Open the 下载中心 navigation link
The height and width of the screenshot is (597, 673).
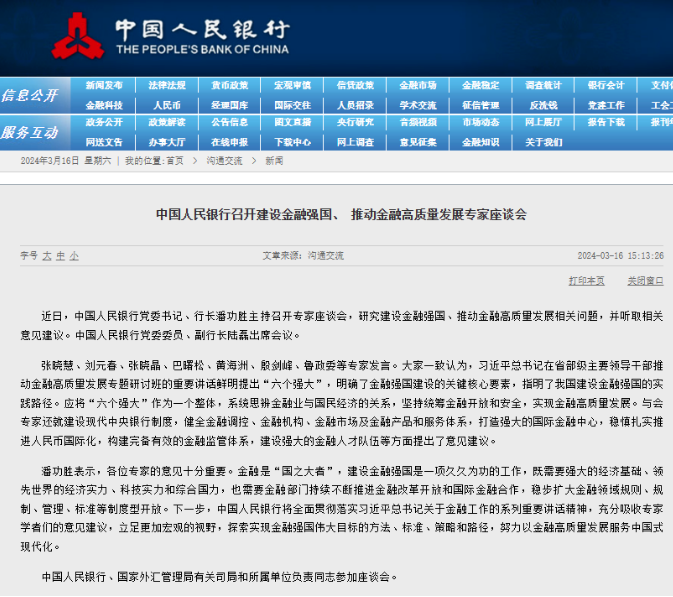click(x=292, y=142)
